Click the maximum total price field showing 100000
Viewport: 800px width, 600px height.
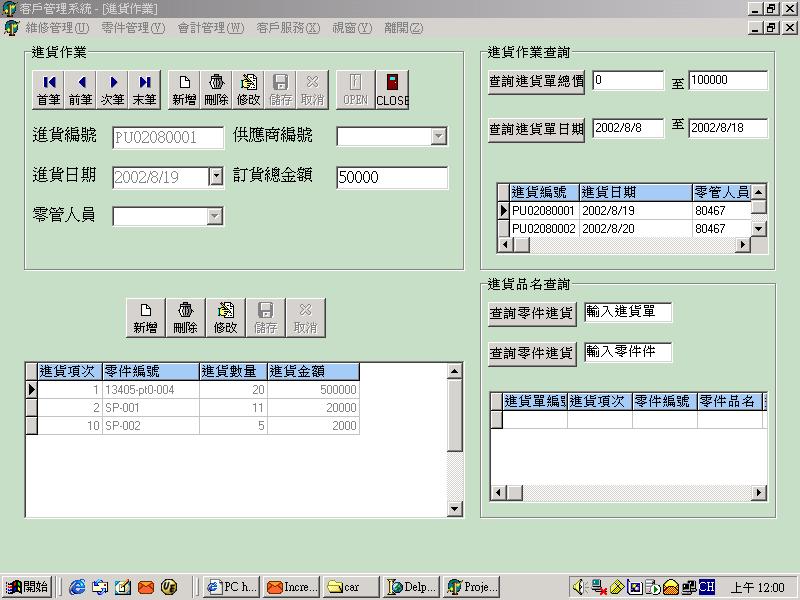click(728, 80)
